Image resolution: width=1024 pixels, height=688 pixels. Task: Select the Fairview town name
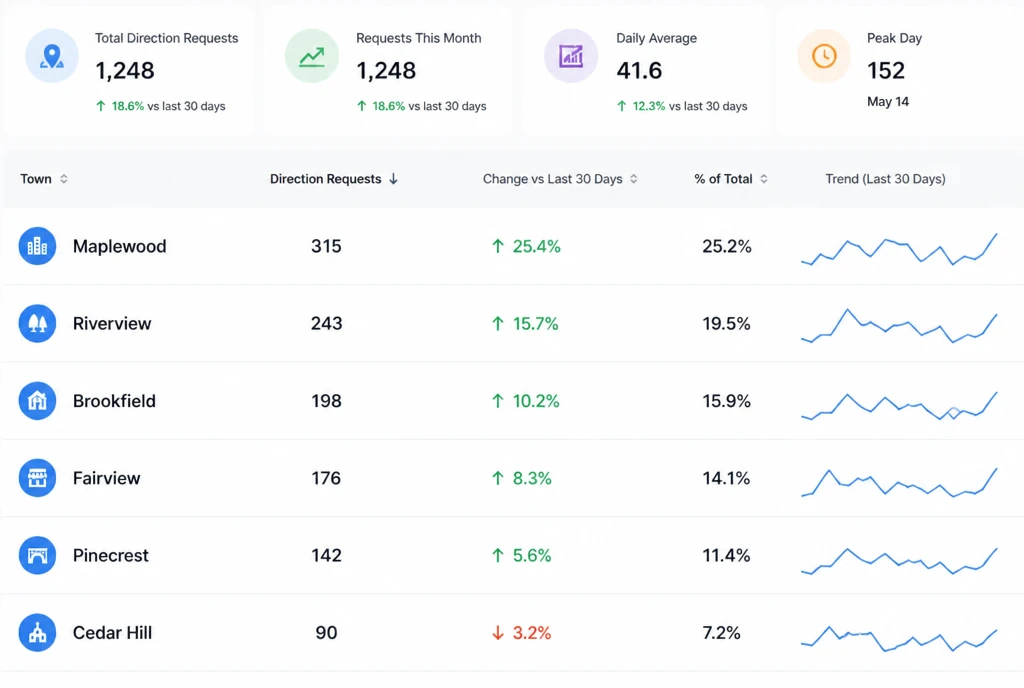coord(106,478)
